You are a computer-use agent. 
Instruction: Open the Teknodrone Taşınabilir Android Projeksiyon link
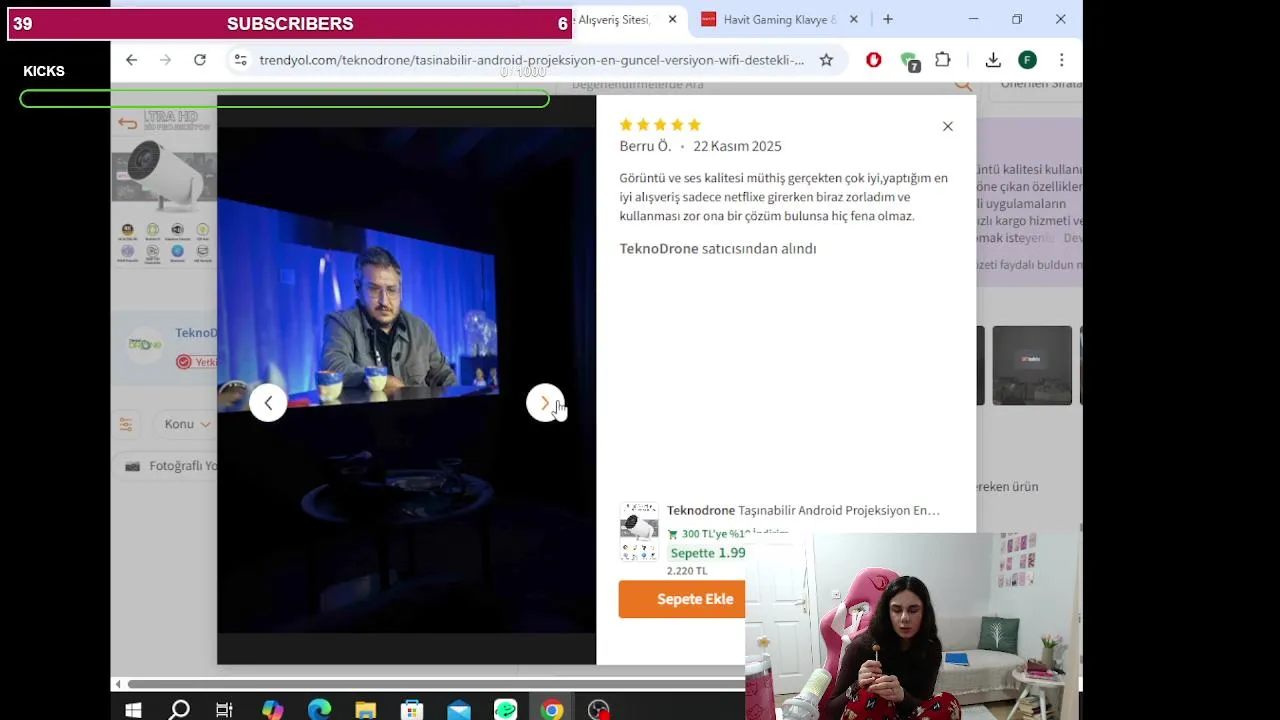(803, 510)
